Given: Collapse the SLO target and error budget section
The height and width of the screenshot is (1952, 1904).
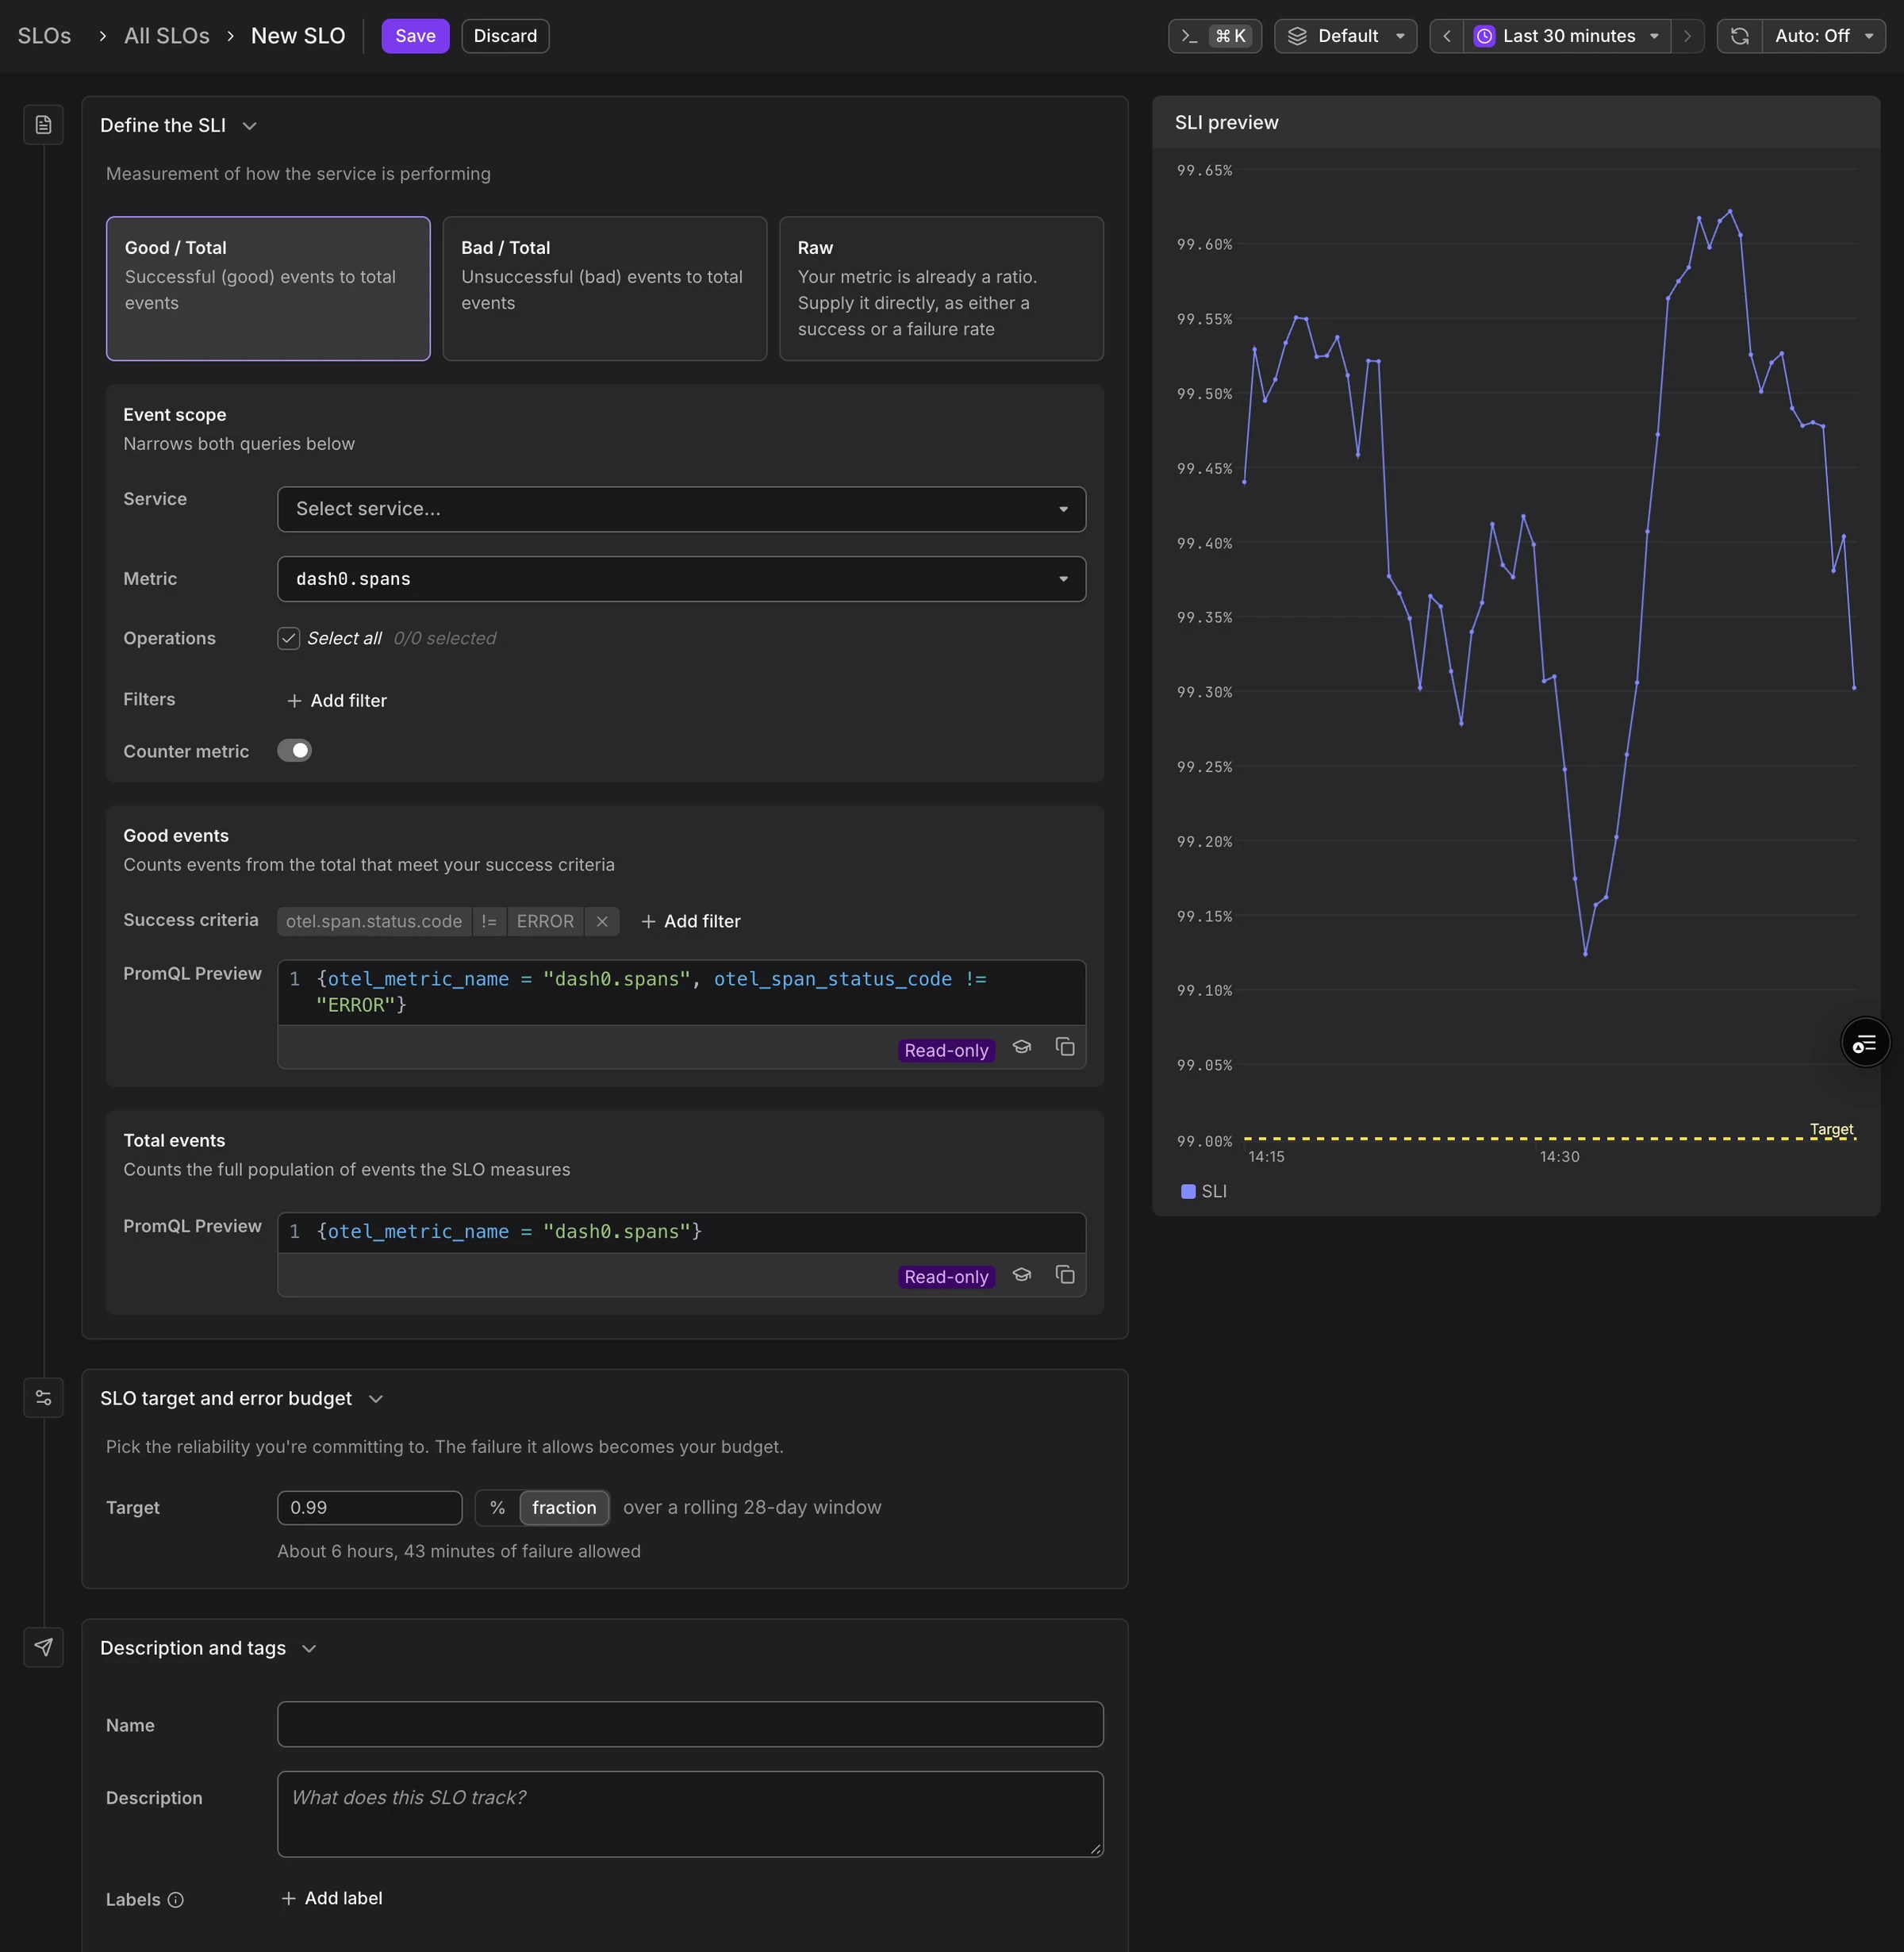Looking at the screenshot, I should click(376, 1399).
